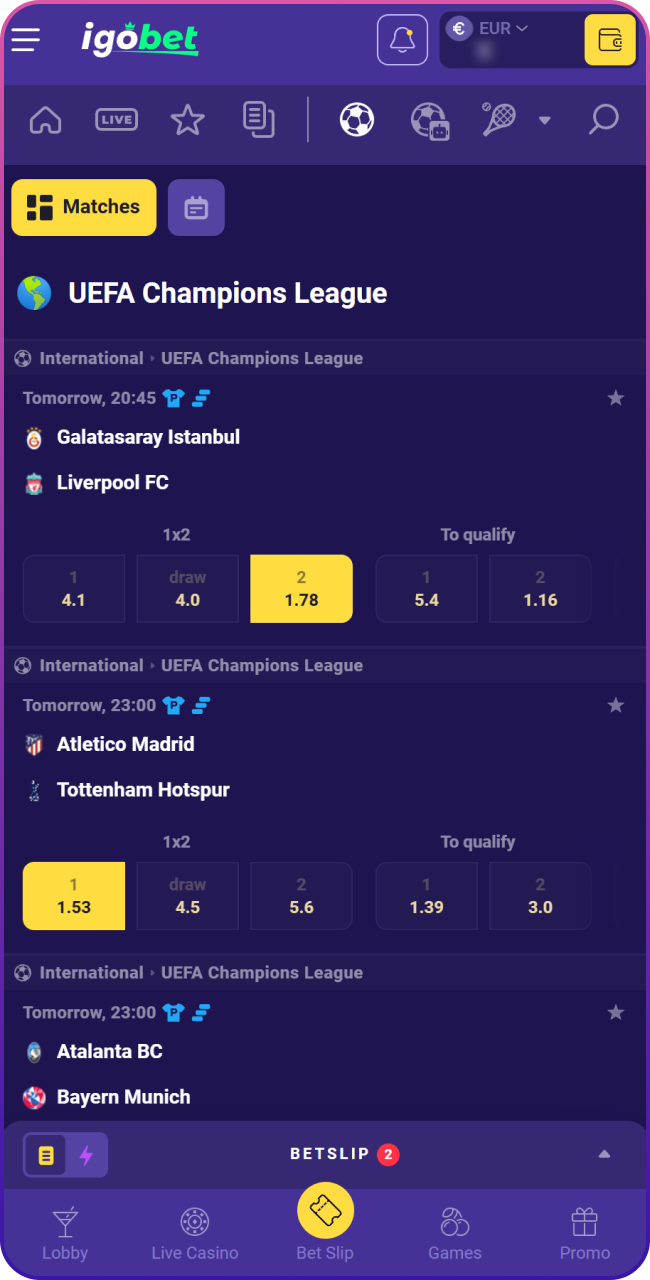Favorite the Atletico Madrid vs Tottenham match

pos(615,705)
